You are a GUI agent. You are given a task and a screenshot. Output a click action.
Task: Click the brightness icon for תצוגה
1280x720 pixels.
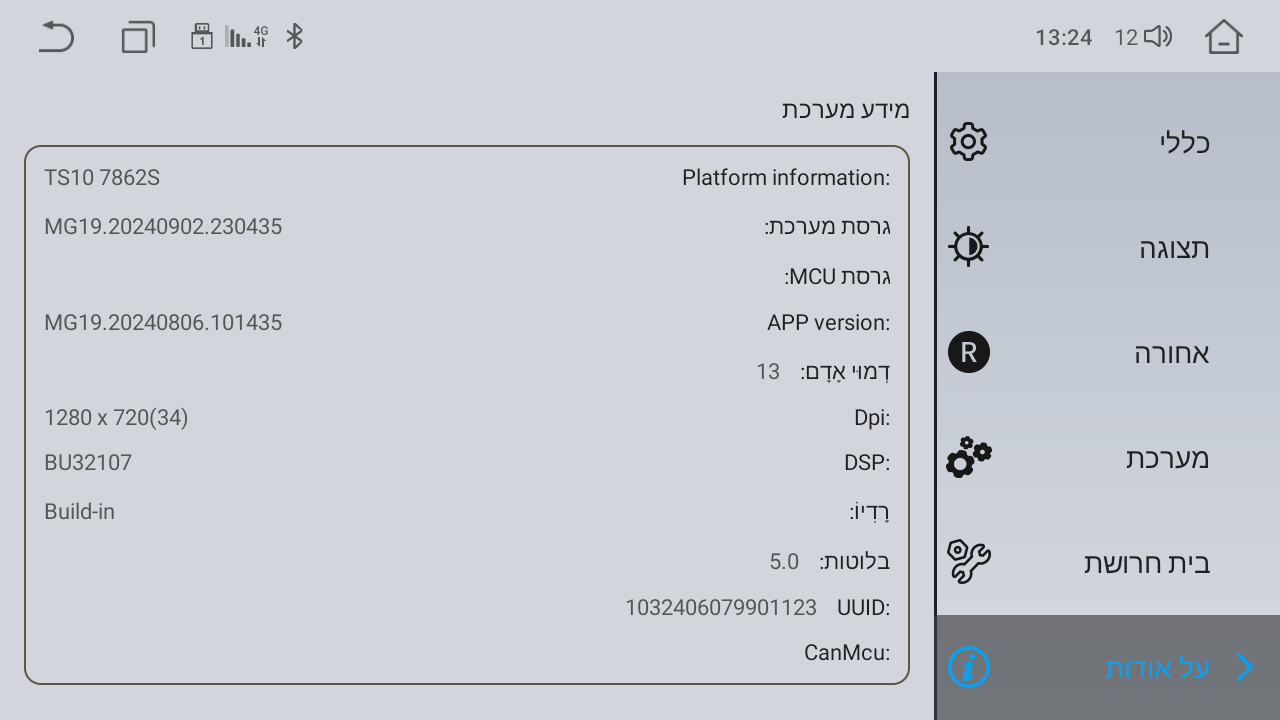968,247
